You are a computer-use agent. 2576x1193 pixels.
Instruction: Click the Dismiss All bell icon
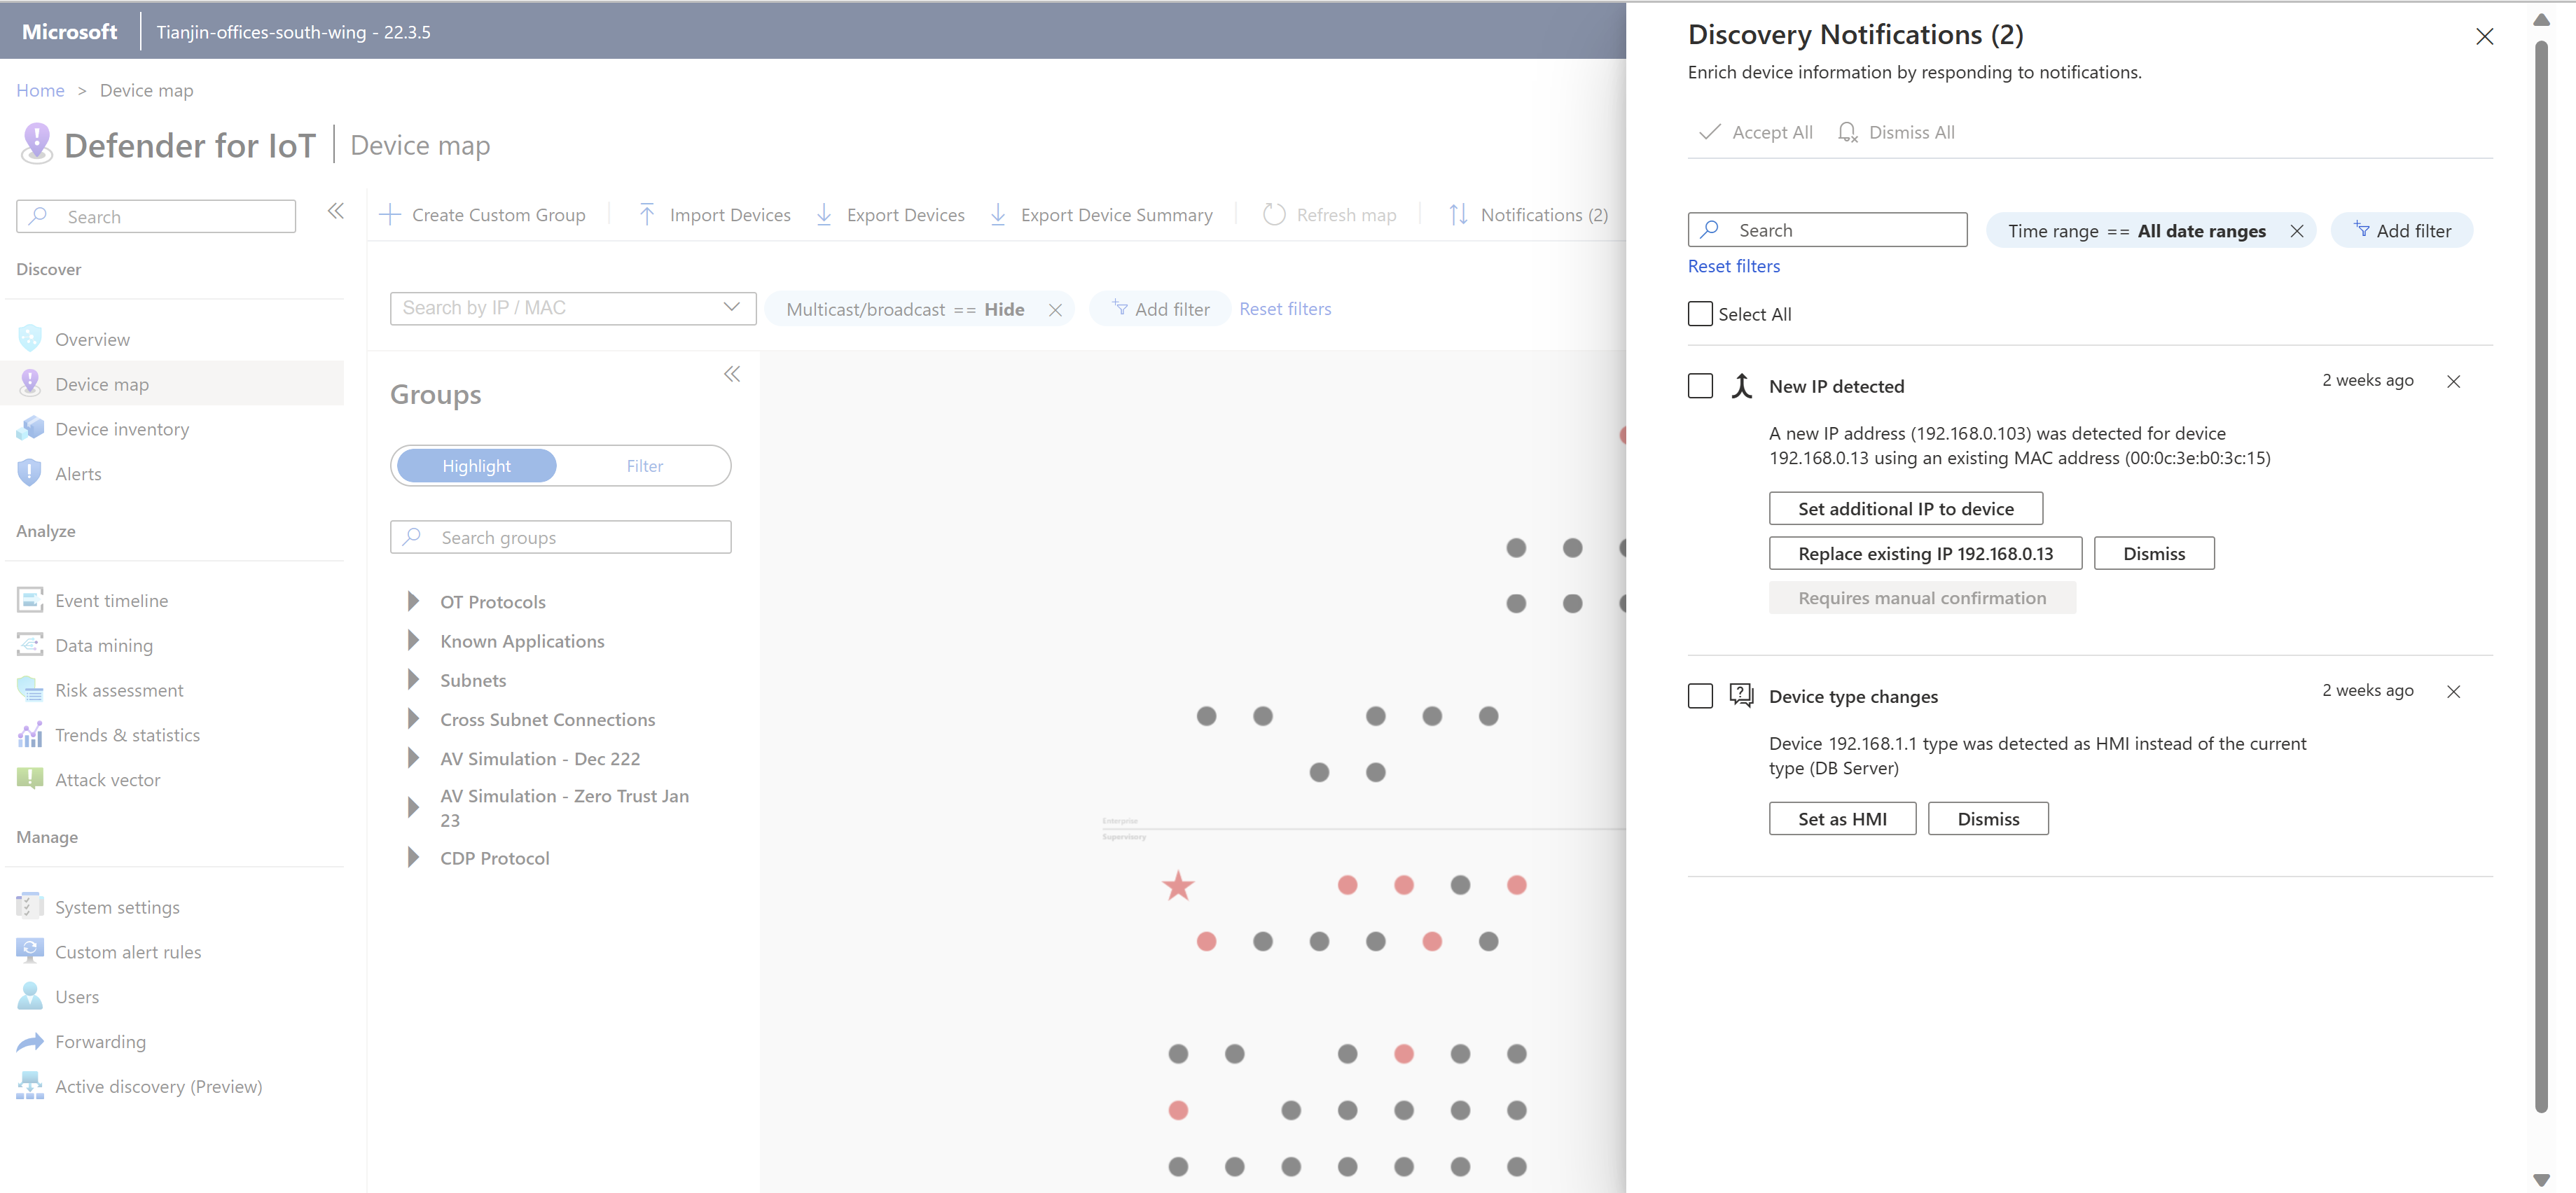pos(1848,132)
